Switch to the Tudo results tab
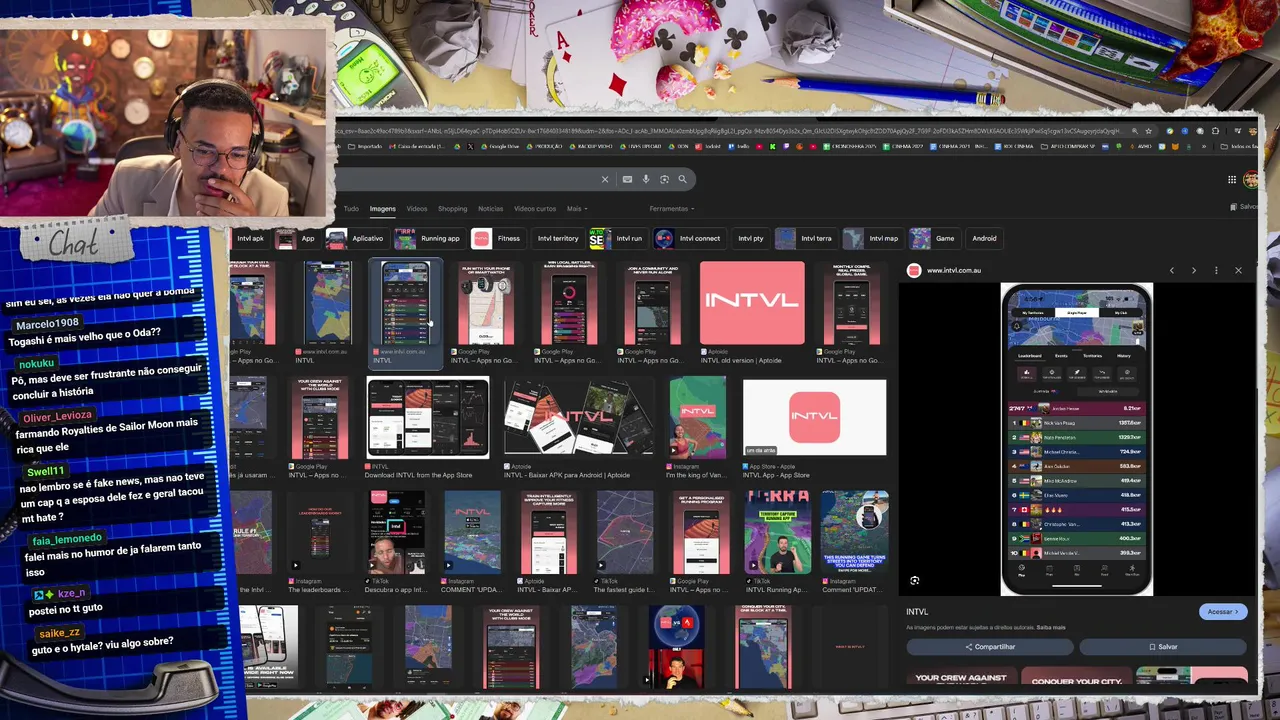 click(351, 209)
